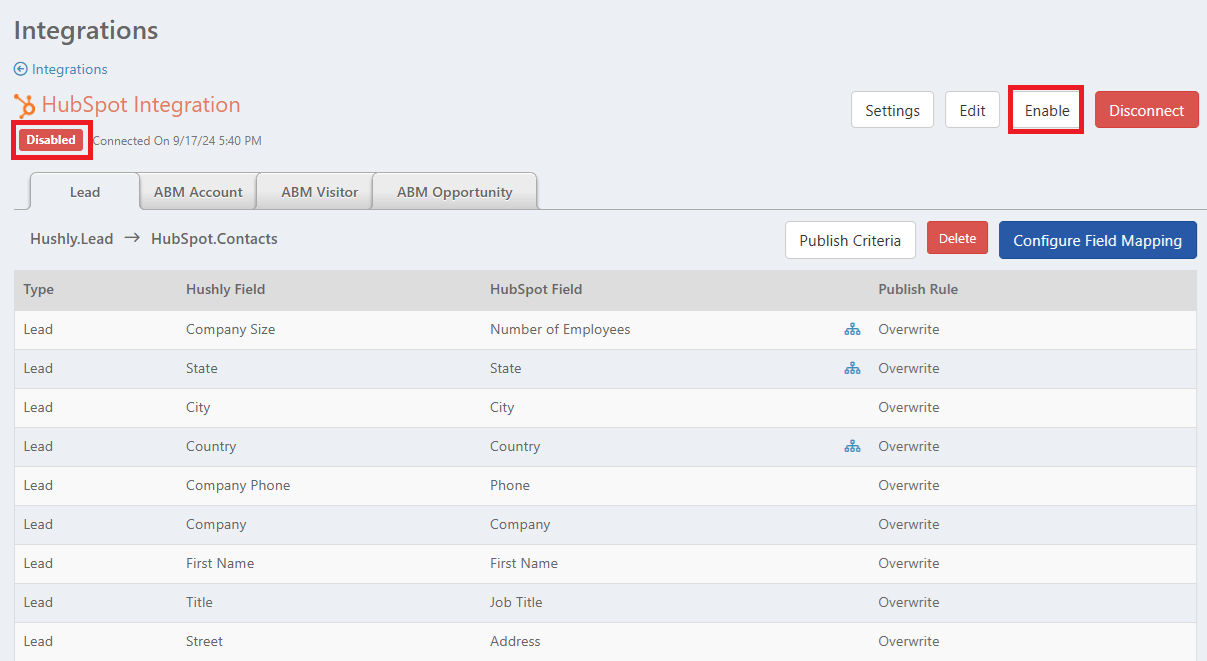Click Overwrite in the City row
This screenshot has height=661, width=1207.
909,407
